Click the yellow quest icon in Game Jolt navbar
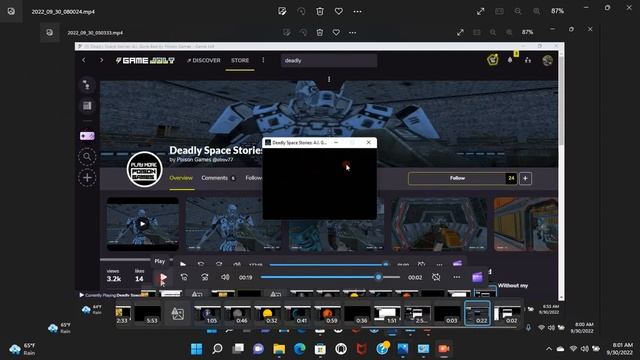The image size is (640, 360). [493, 60]
